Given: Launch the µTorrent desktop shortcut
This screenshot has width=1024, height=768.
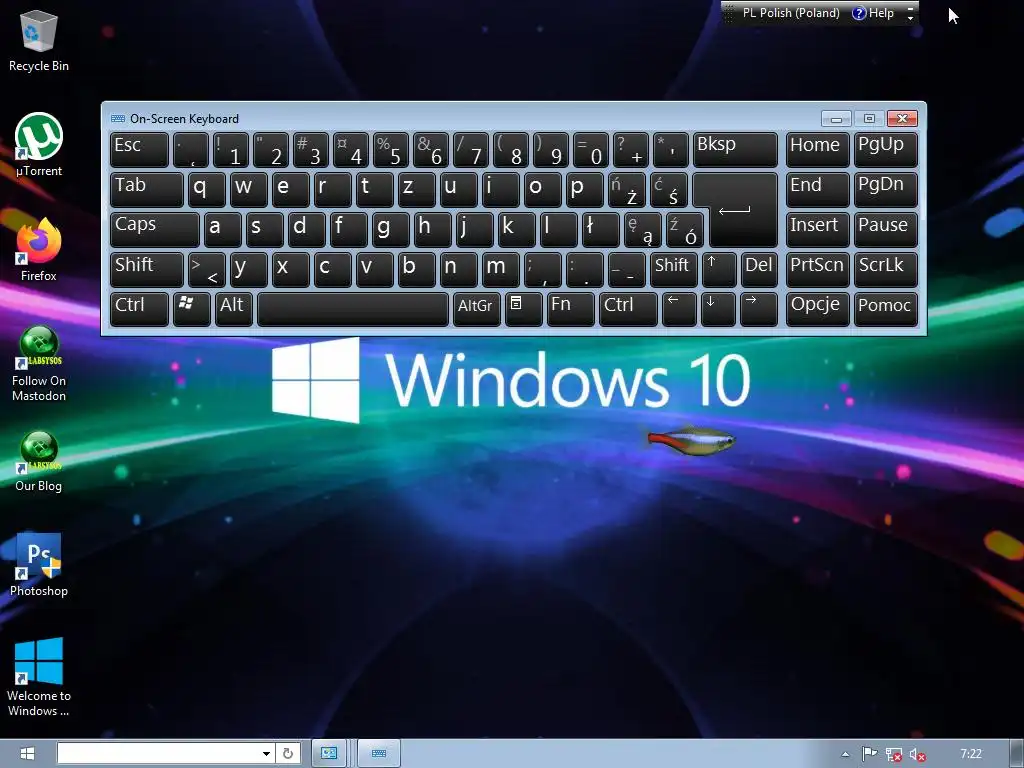Looking at the screenshot, I should pyautogui.click(x=39, y=145).
